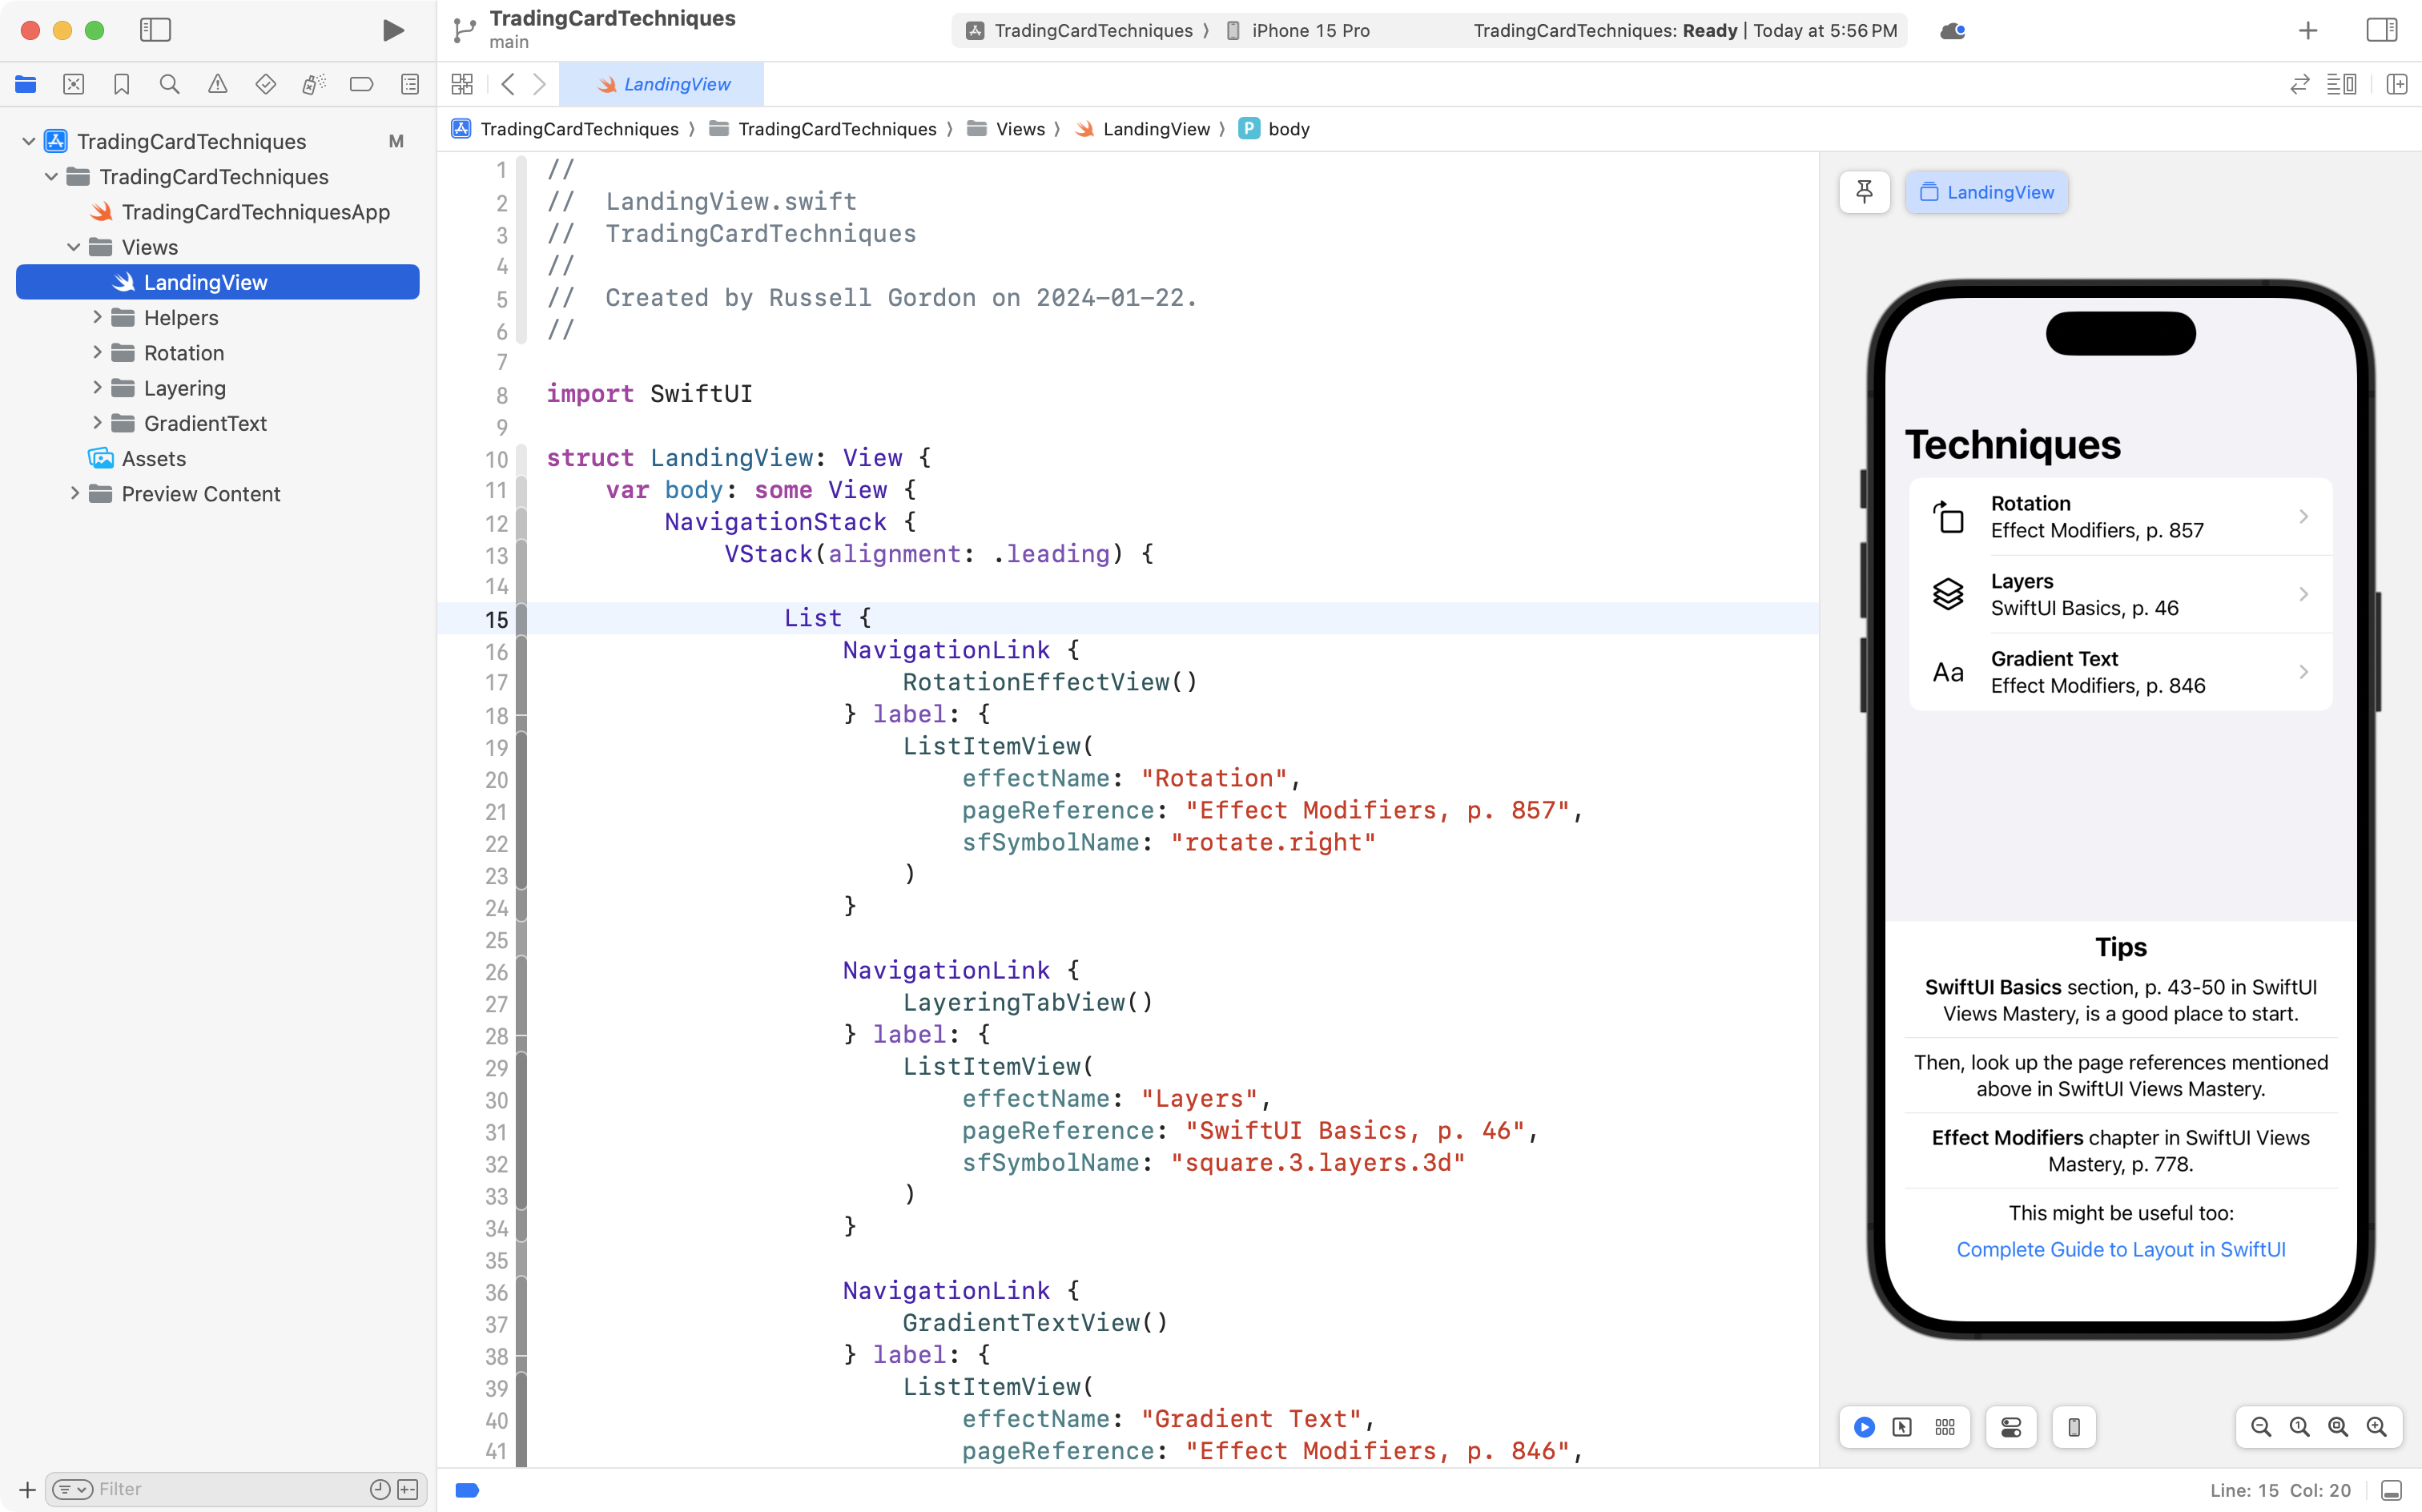Expand the Helpers folder
2422x1512 pixels.
(x=97, y=317)
